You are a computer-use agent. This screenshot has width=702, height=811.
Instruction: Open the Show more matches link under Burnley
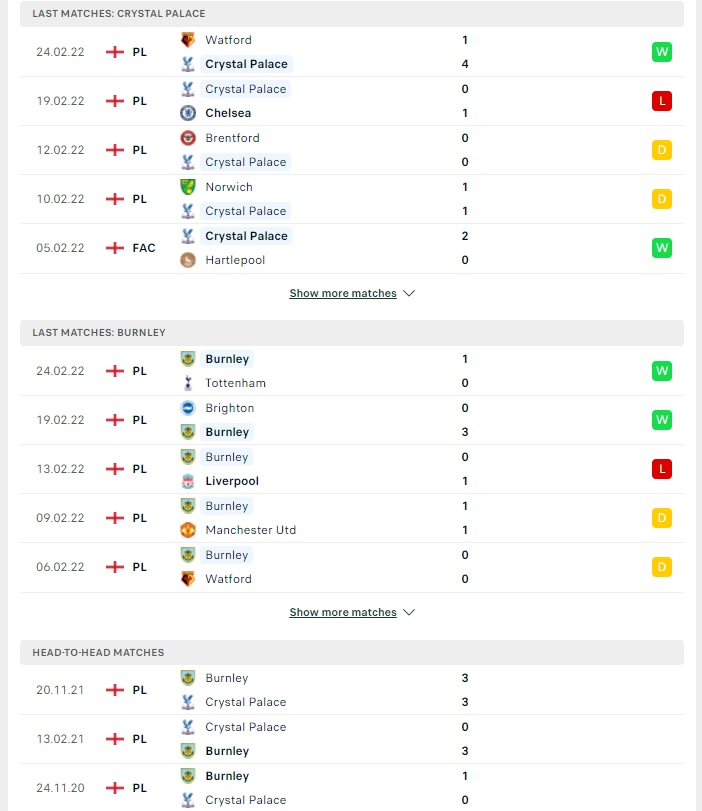[343, 612]
